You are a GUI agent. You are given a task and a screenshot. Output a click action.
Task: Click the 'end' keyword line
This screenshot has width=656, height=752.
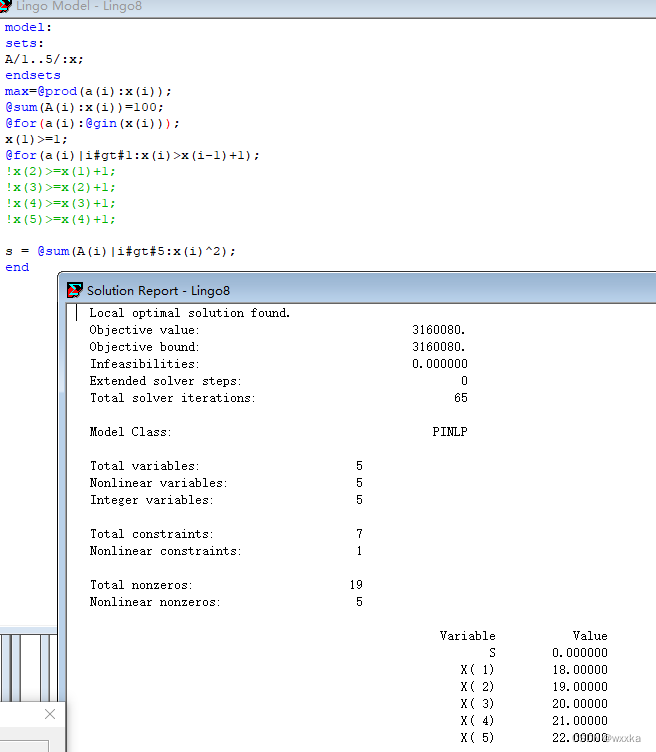tap(17, 267)
